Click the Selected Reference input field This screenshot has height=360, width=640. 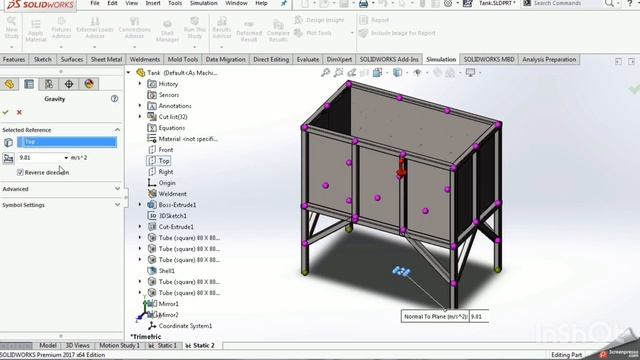(67, 142)
